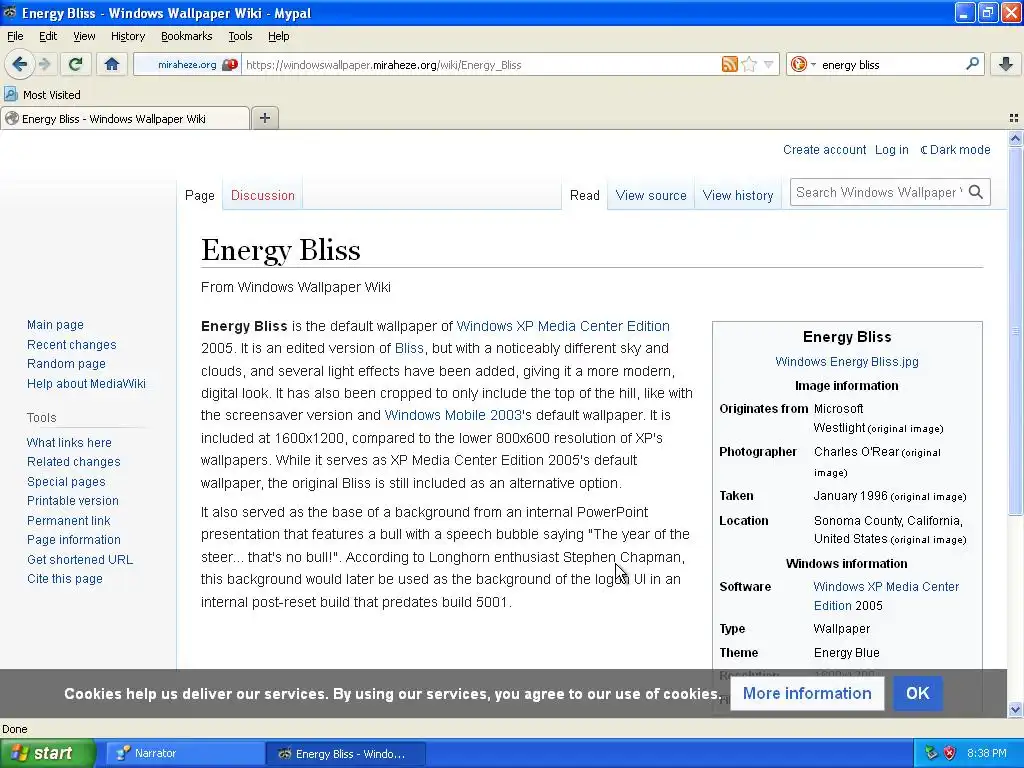Select the Energy Bliss browser tab
The height and width of the screenshot is (768, 1024).
tap(125, 119)
